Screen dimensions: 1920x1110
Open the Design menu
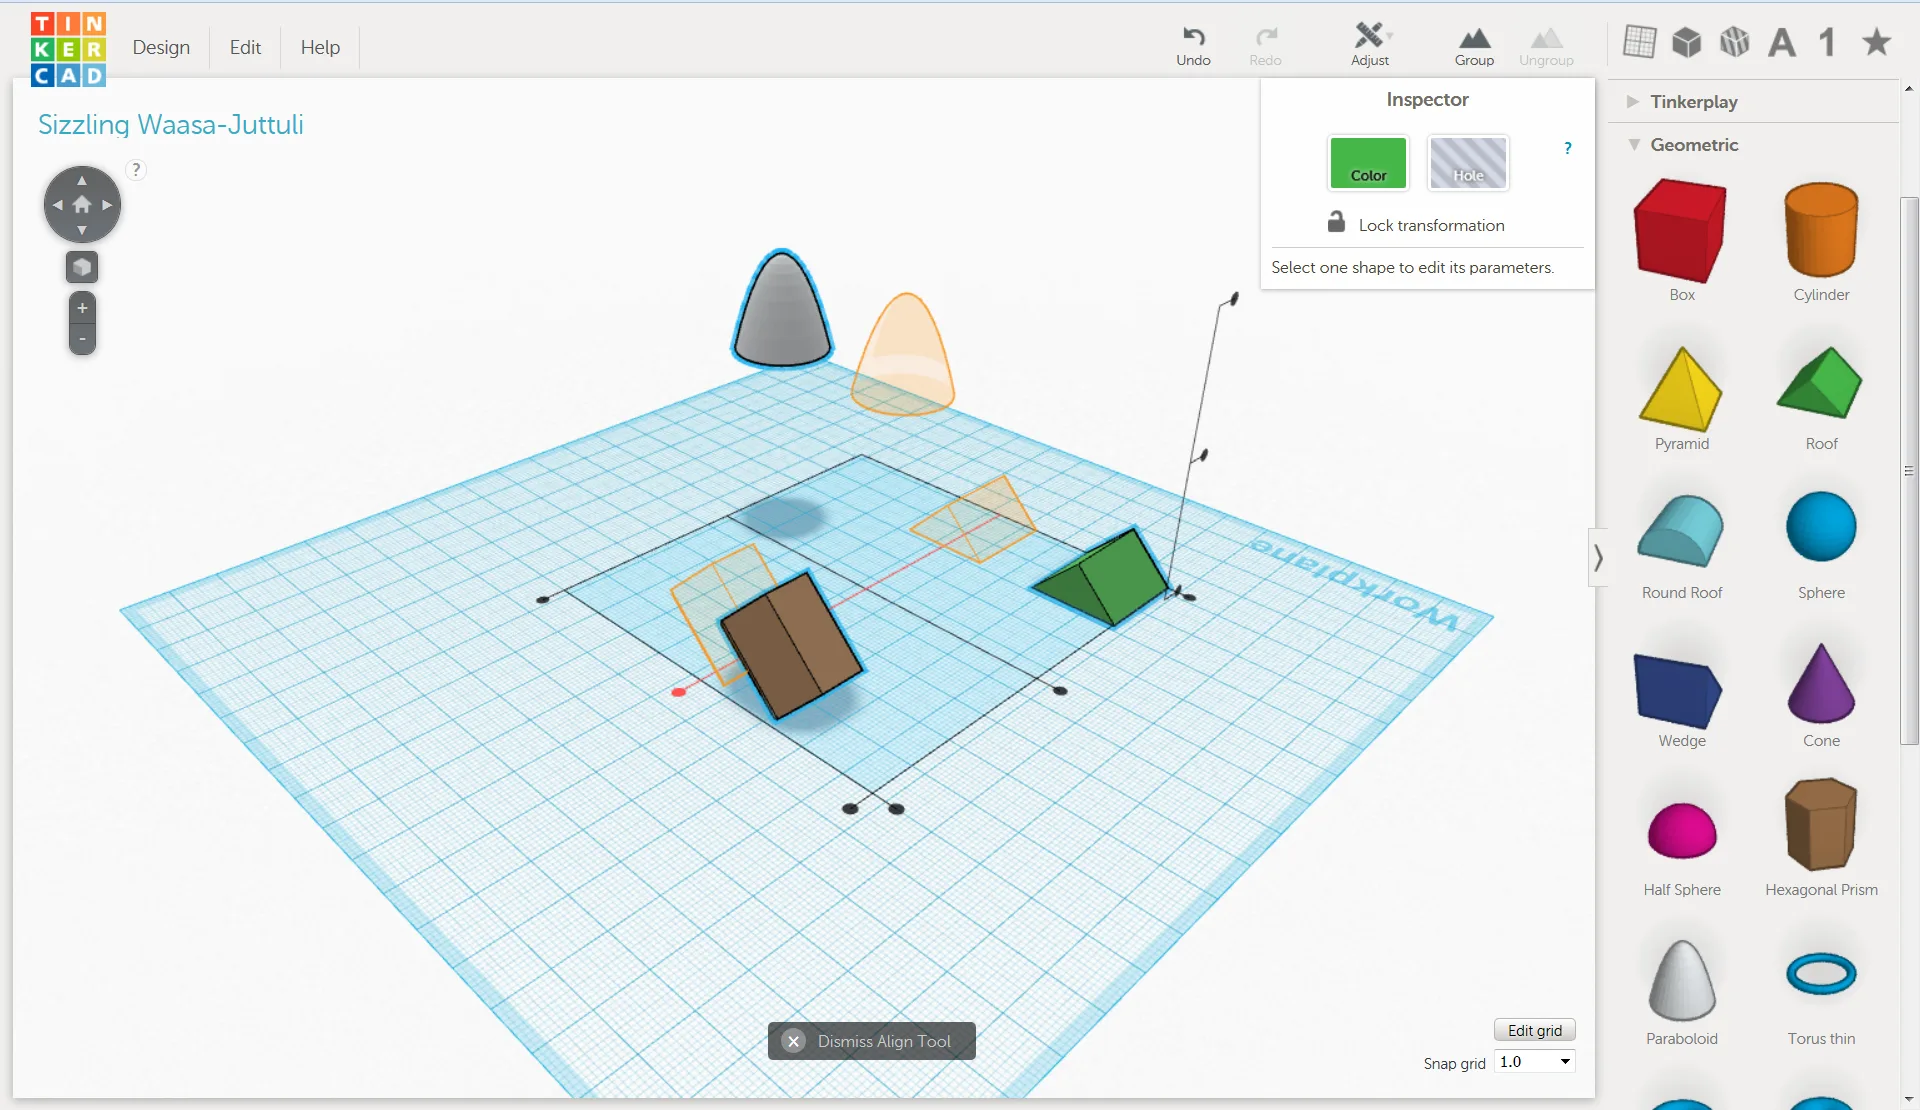pyautogui.click(x=161, y=47)
